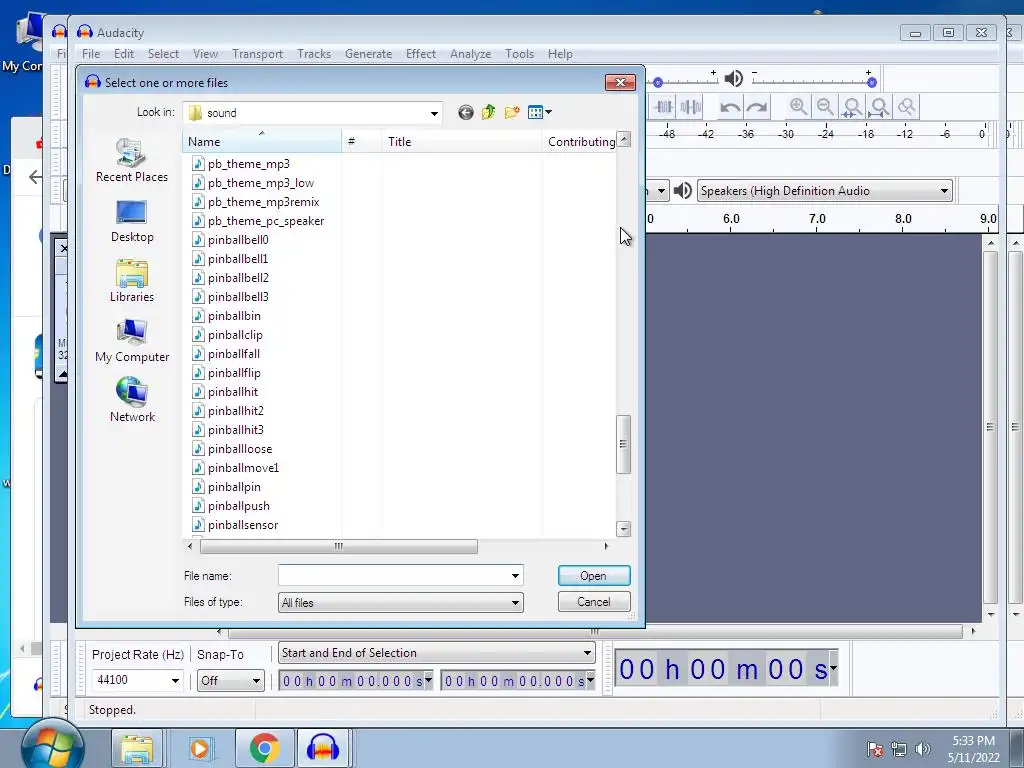Open Libraries in dialog sidebar

click(x=132, y=281)
